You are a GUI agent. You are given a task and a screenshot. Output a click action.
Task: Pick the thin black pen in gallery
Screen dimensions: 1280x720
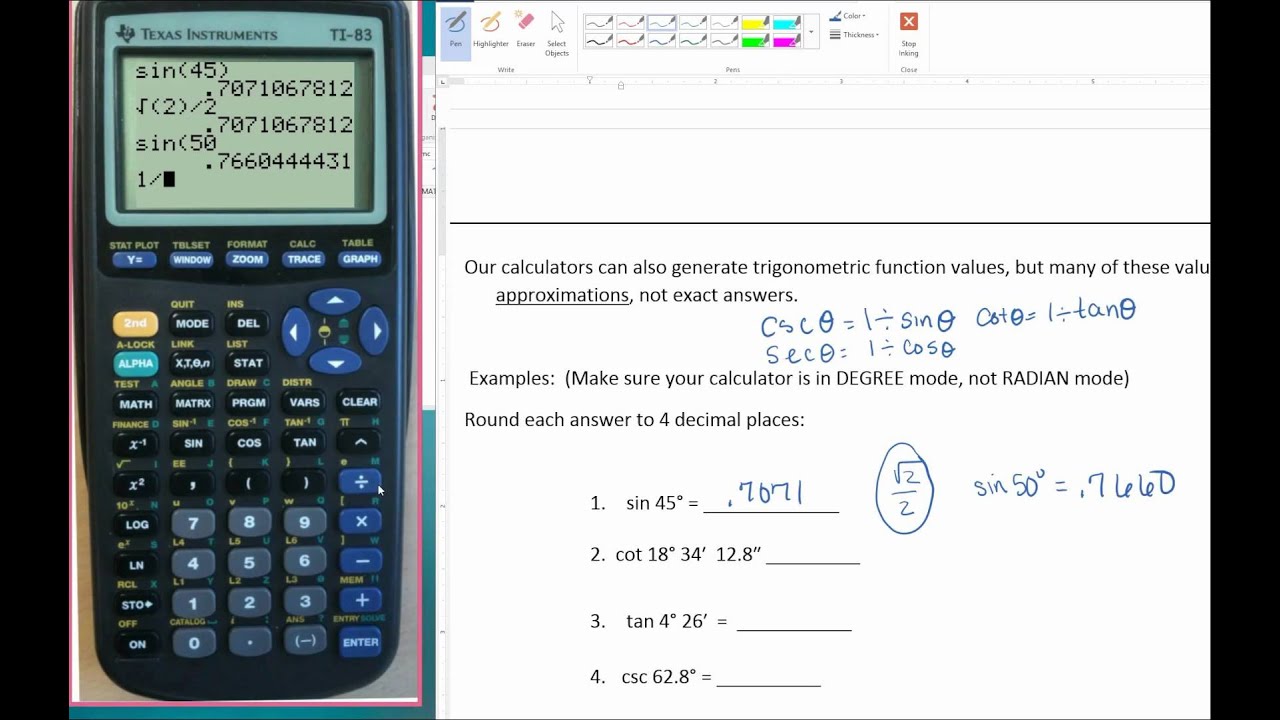pyautogui.click(x=598, y=22)
